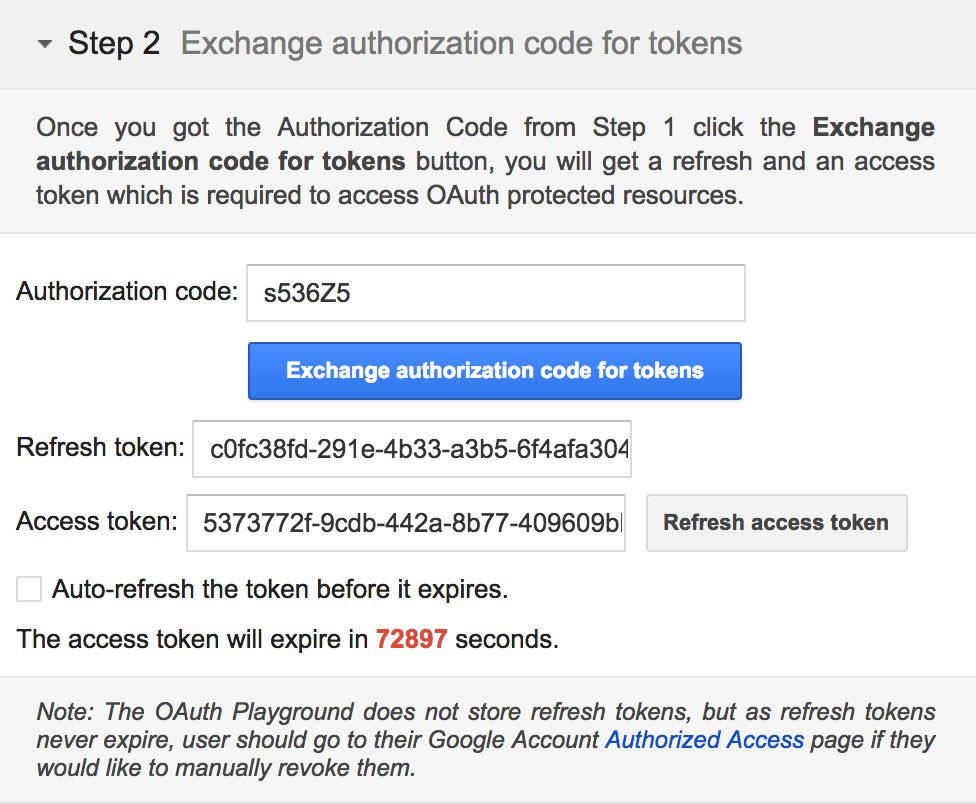The height and width of the screenshot is (804, 976).
Task: Click the 'OAuth protected resources' description line
Action: (x=390, y=195)
